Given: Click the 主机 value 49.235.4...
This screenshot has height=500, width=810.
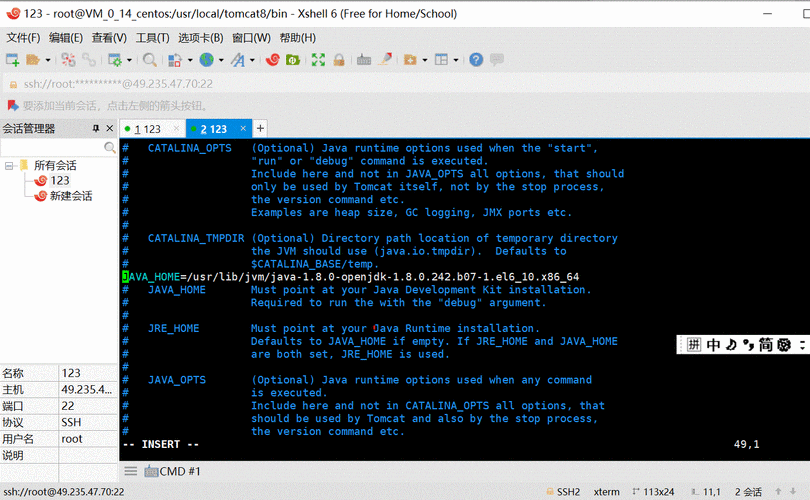Looking at the screenshot, I should click(x=86, y=389).
